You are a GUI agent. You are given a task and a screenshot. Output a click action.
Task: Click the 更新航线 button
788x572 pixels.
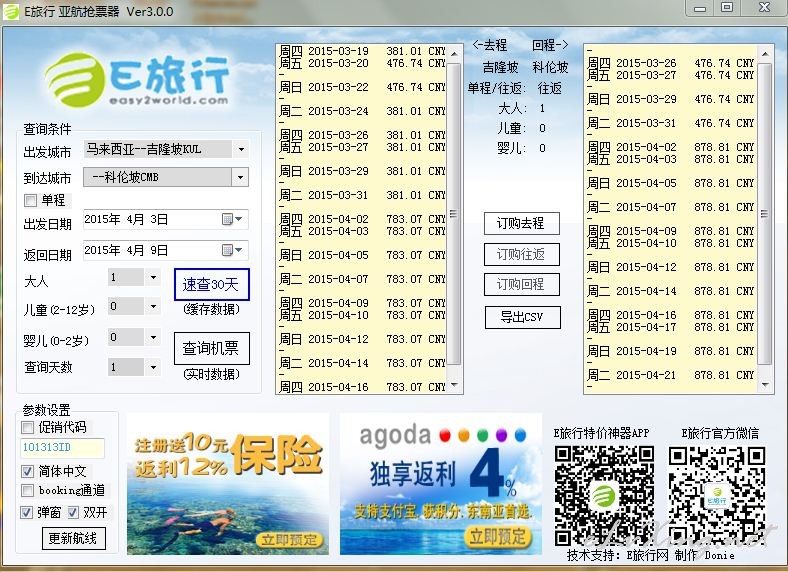tap(74, 538)
